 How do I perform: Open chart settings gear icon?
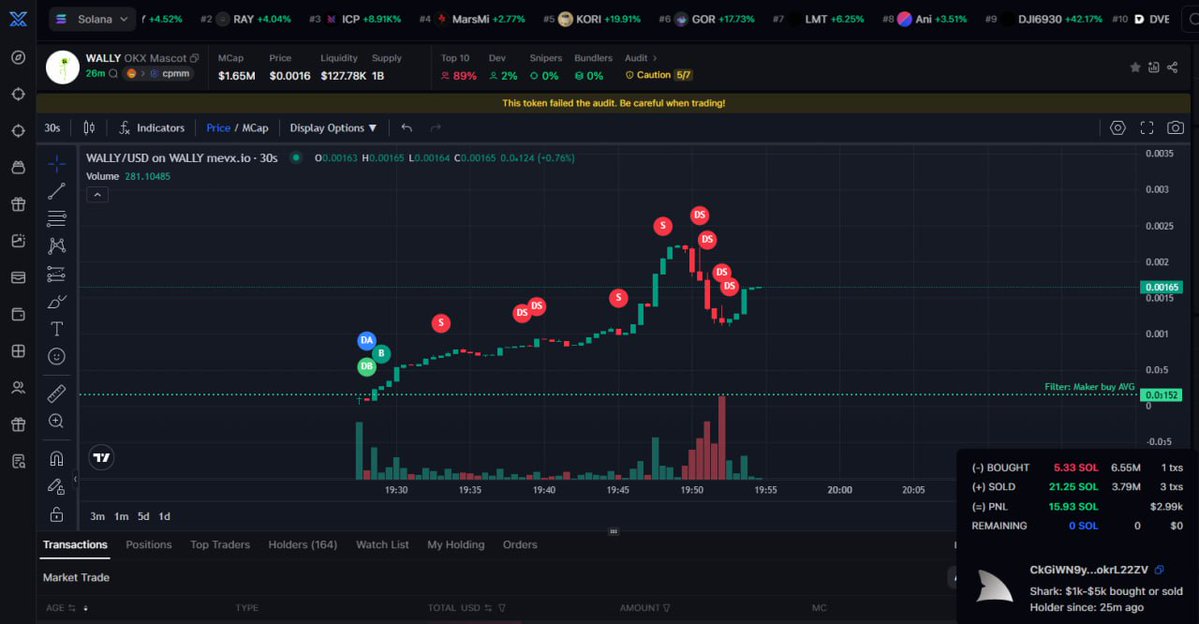pyautogui.click(x=1118, y=128)
